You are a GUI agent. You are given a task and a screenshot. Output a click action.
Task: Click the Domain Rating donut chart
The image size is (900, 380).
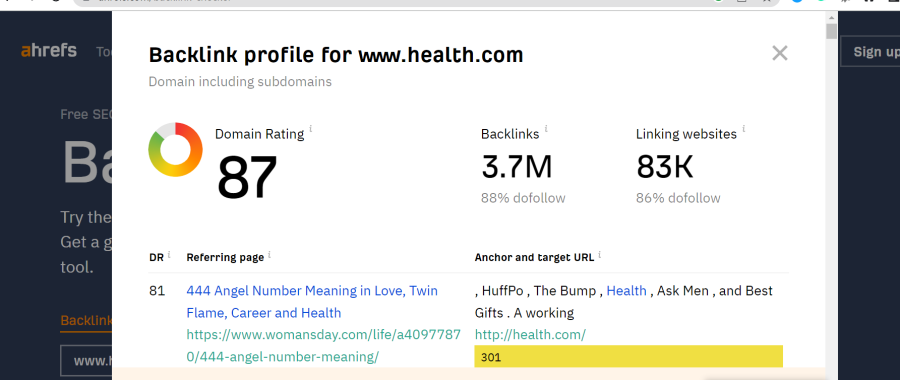[x=175, y=149]
